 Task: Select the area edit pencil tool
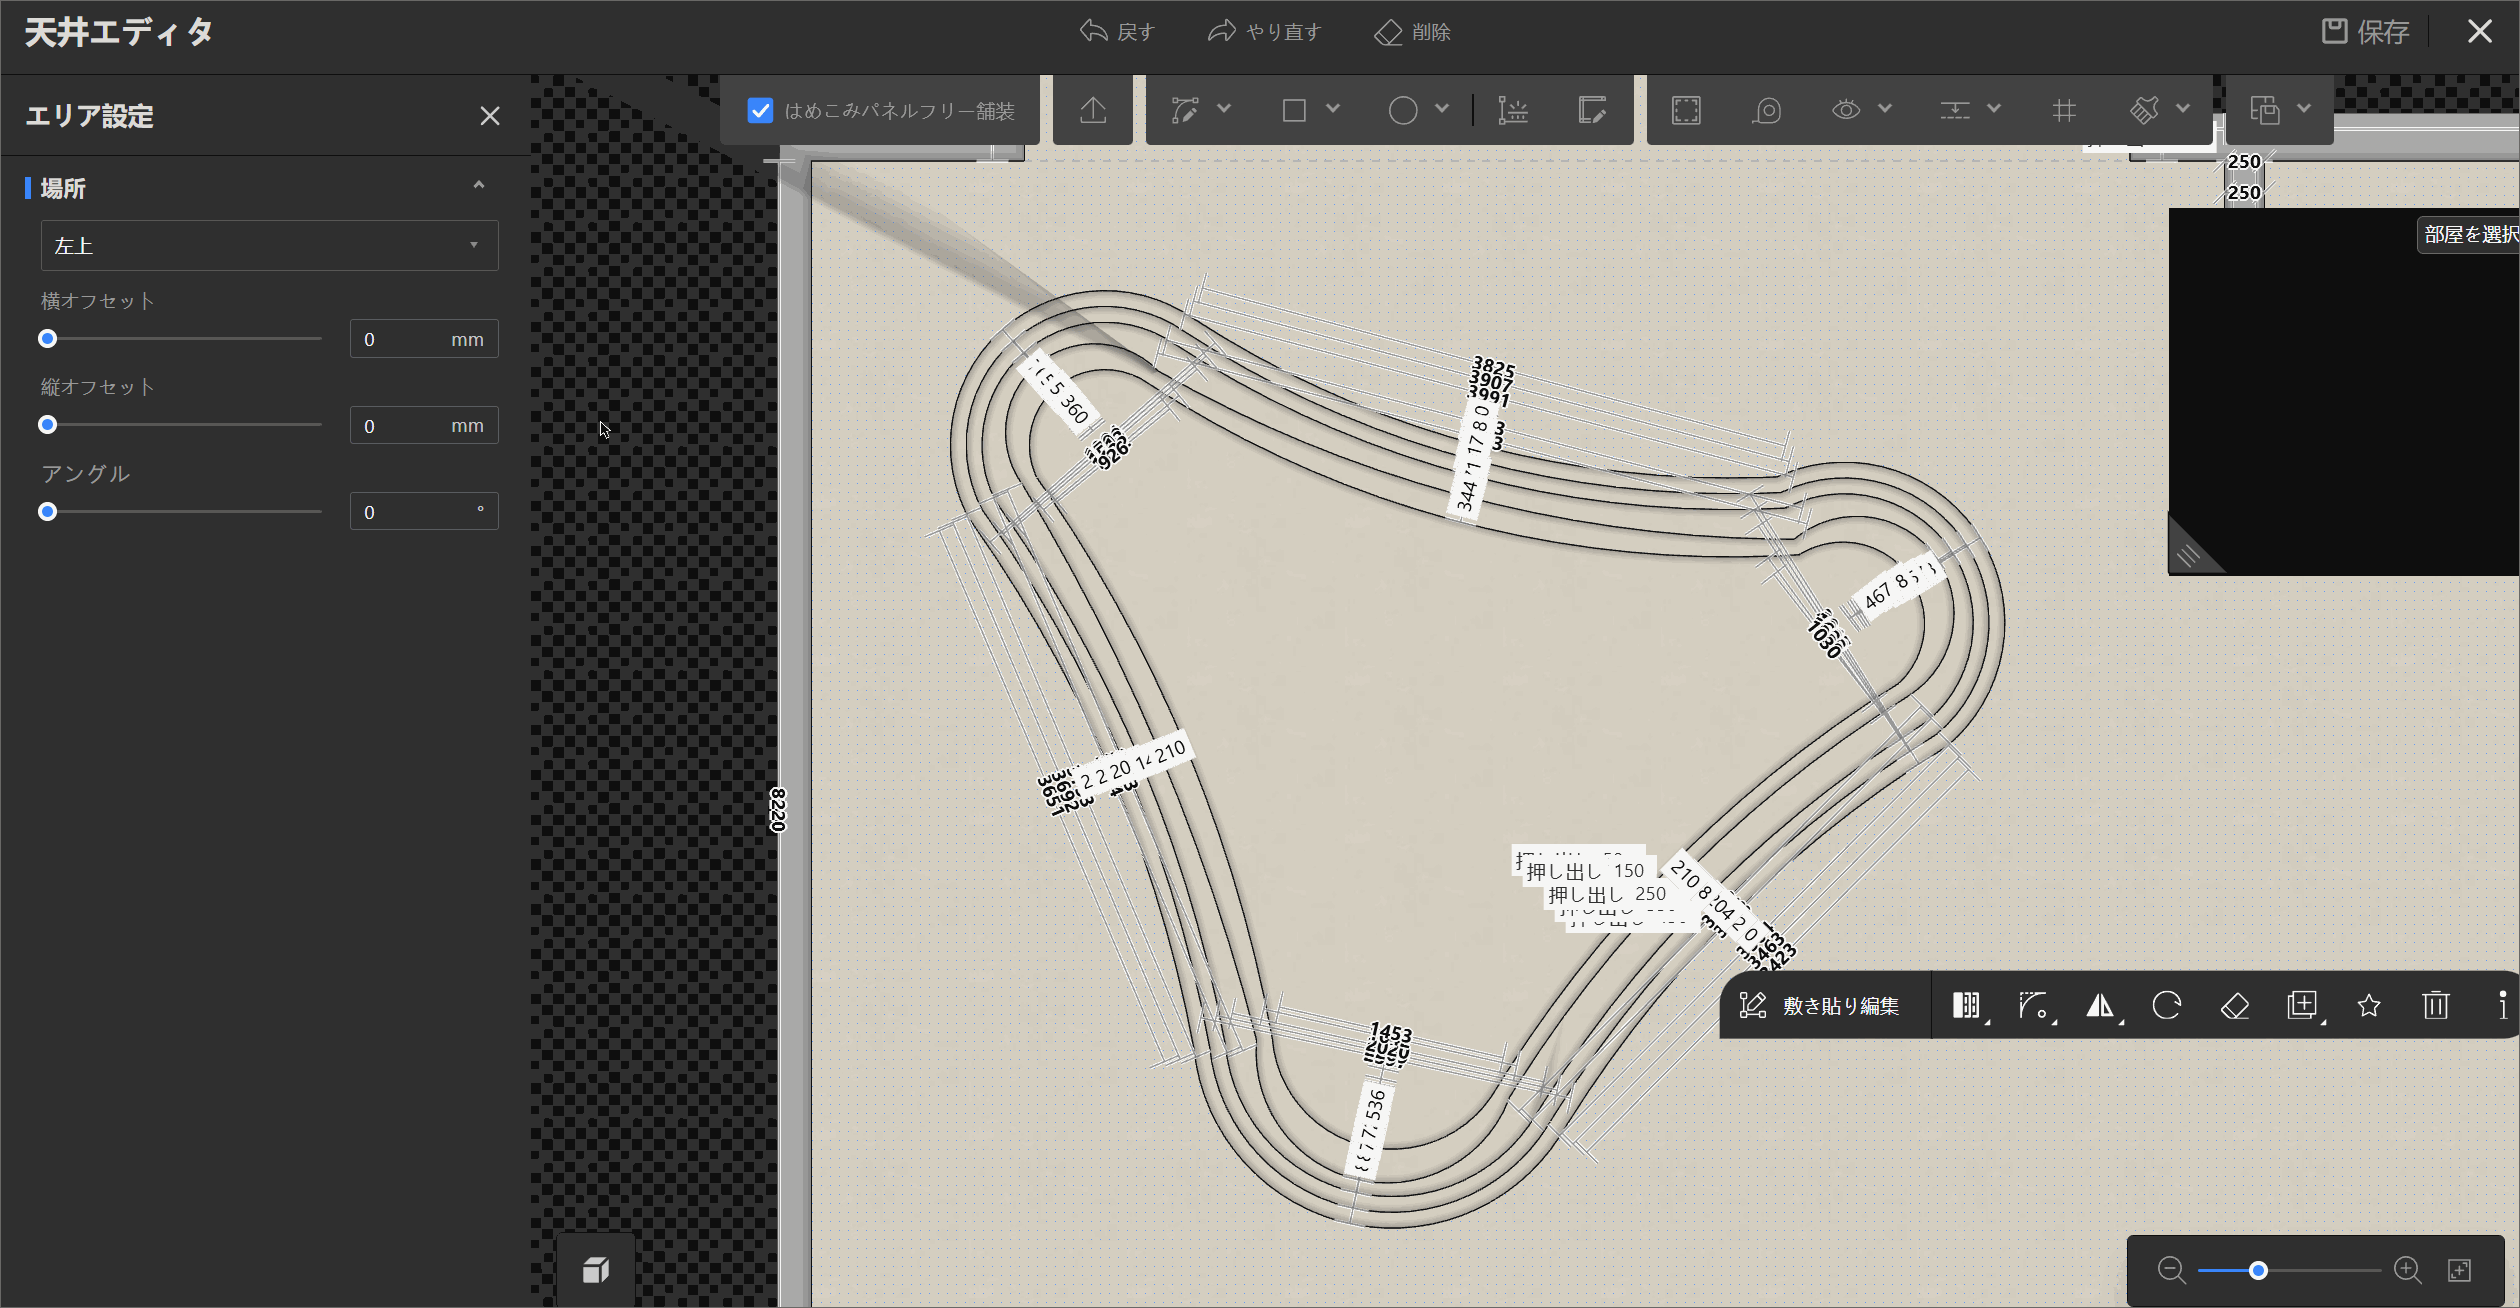pyautogui.click(x=1592, y=110)
